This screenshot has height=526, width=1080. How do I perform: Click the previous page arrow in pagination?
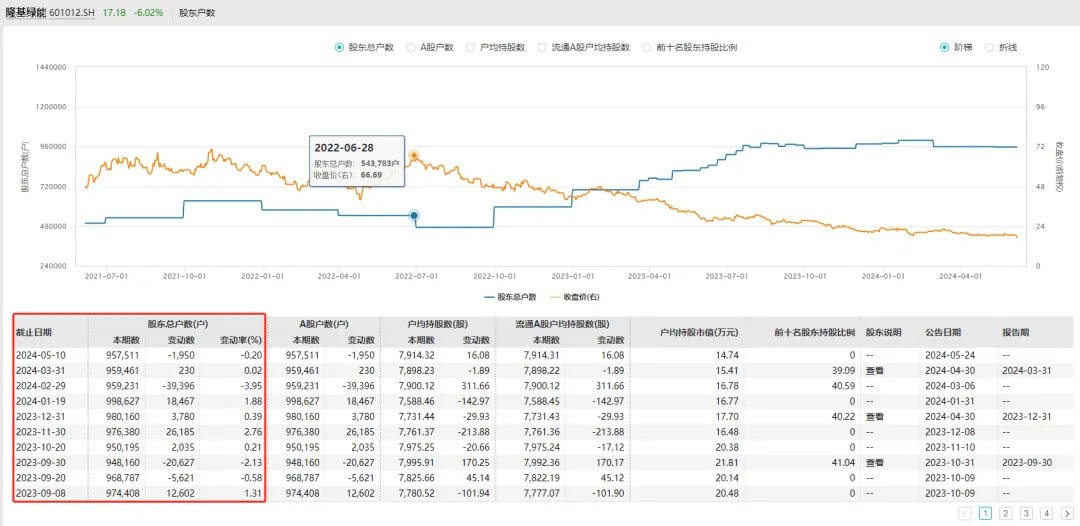pos(964,513)
